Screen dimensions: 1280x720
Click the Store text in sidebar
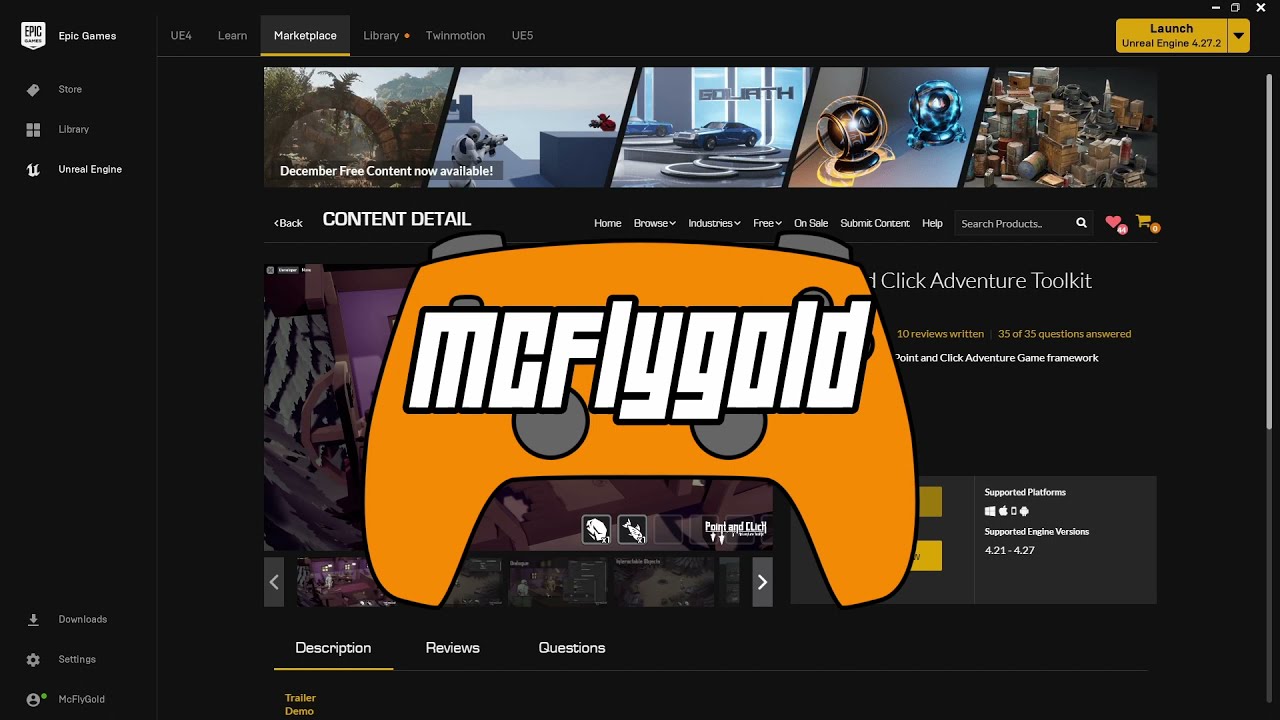click(70, 90)
